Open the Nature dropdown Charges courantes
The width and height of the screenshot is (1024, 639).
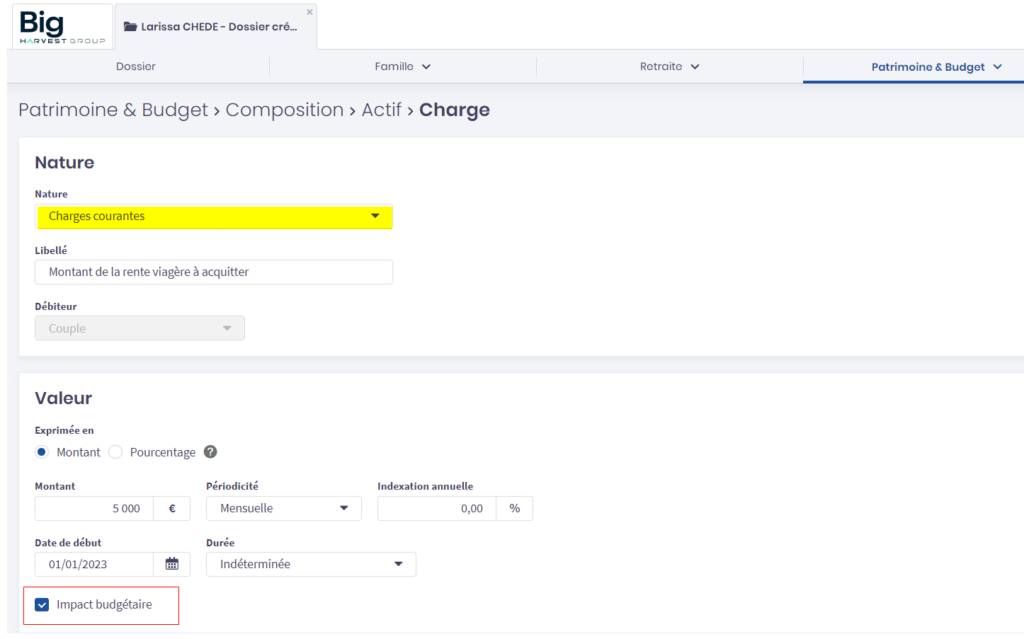(x=214, y=216)
